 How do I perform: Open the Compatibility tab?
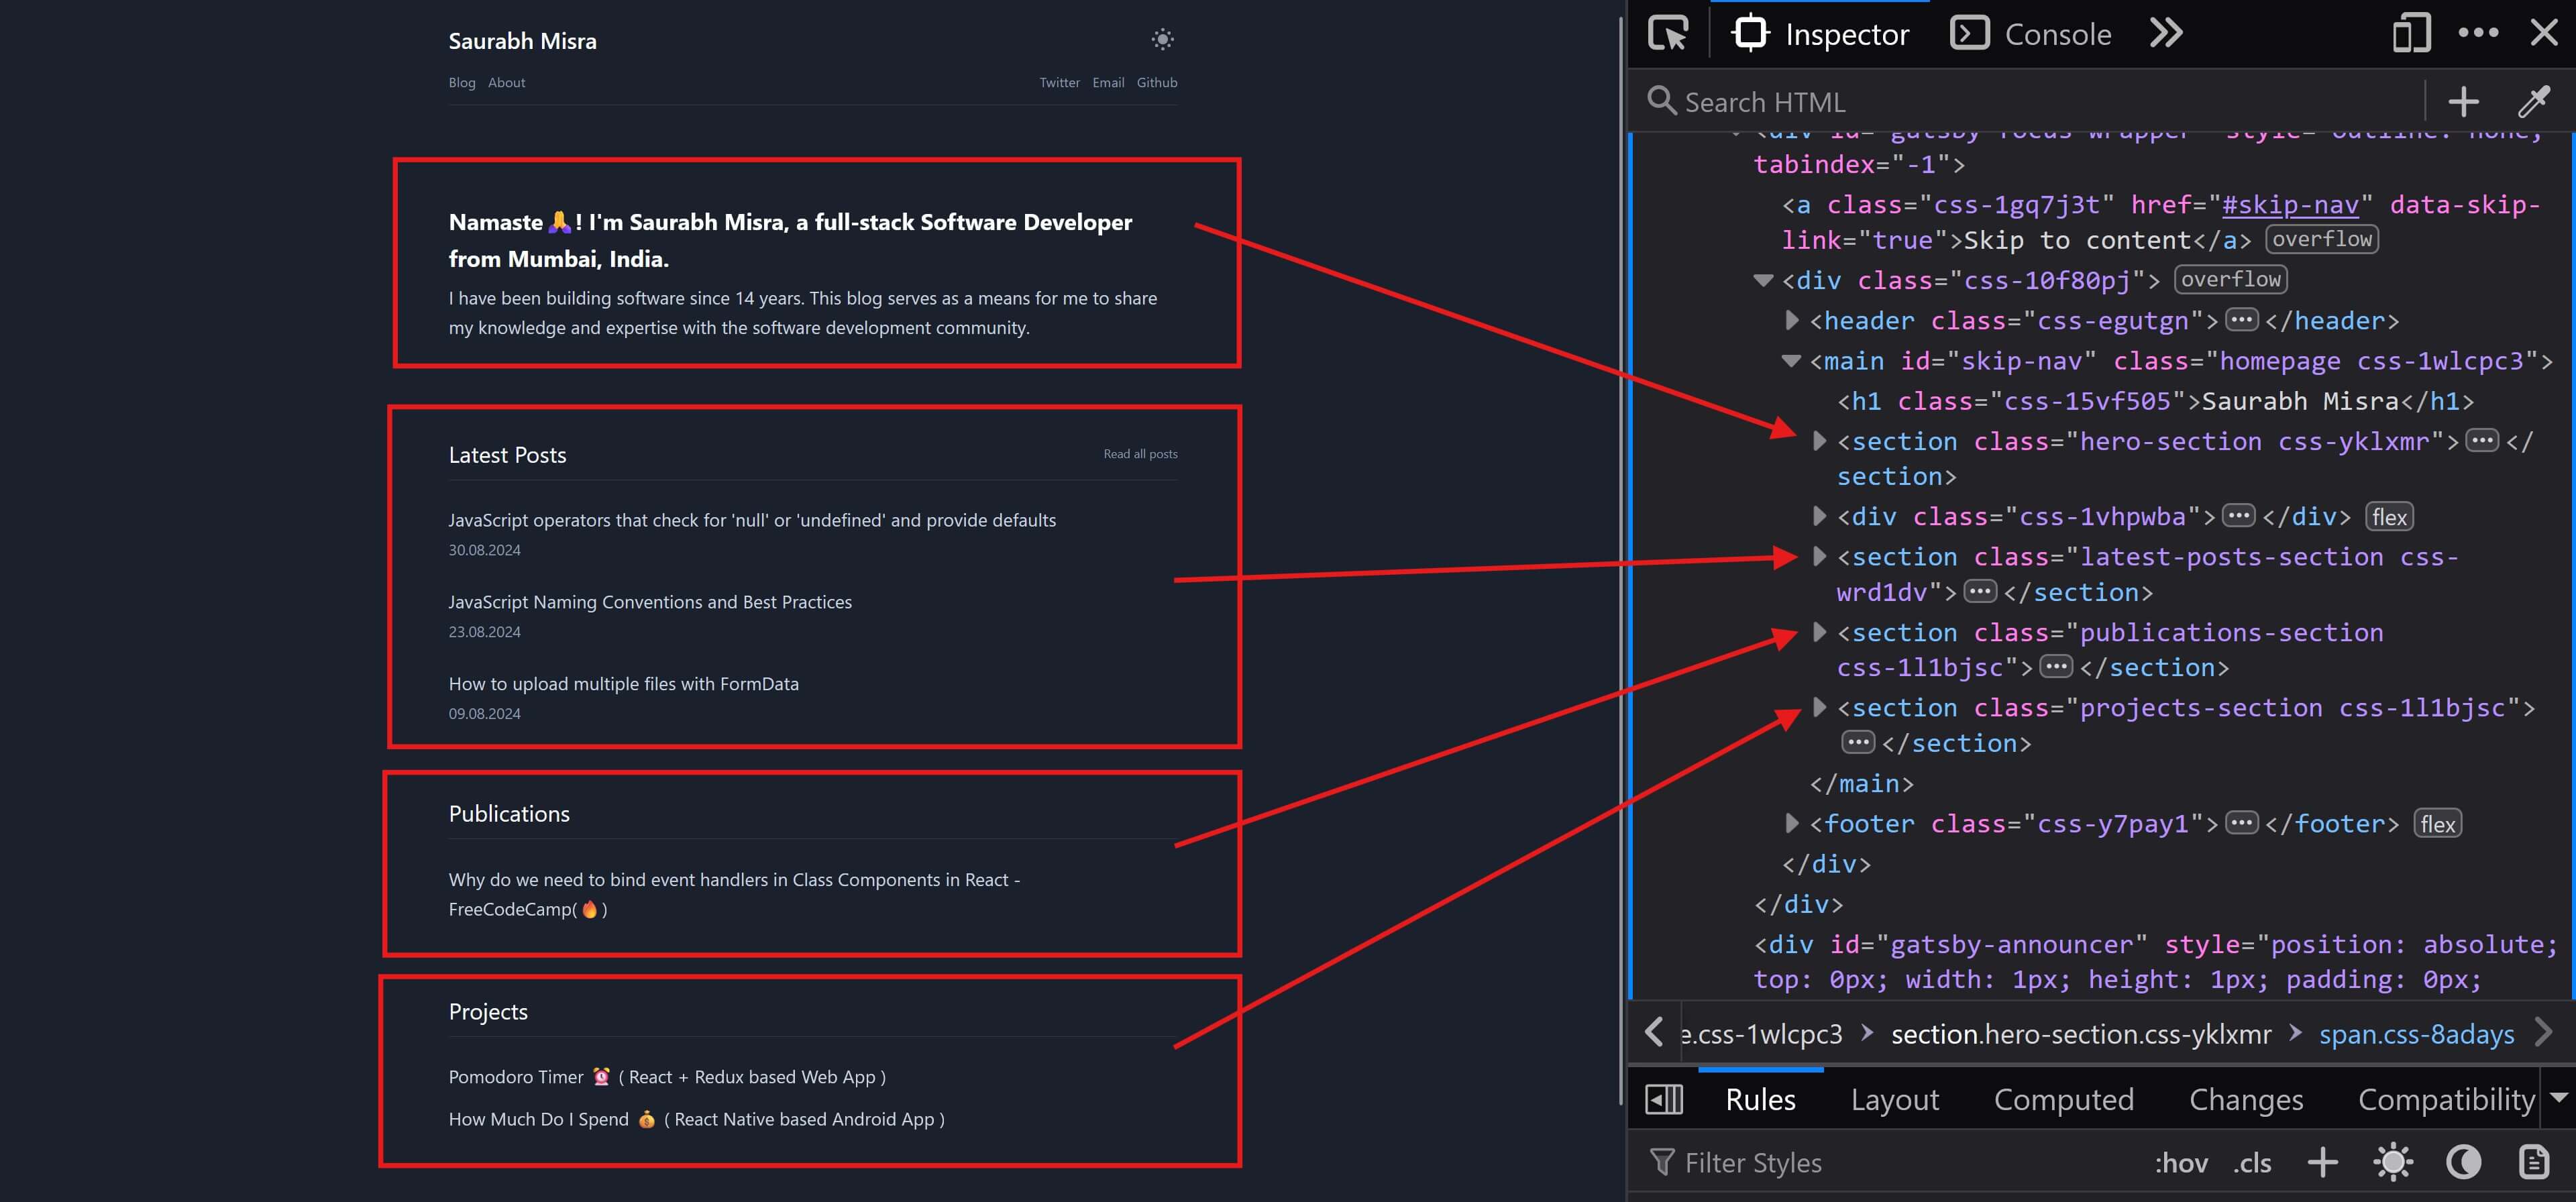[2446, 1099]
